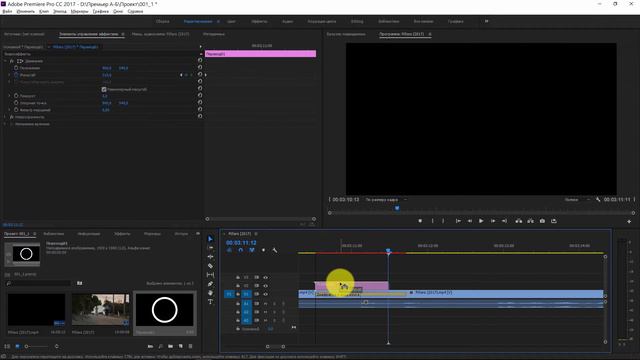Expand Rotation parameter options
This screenshot has height=360, width=640.
click(10, 96)
